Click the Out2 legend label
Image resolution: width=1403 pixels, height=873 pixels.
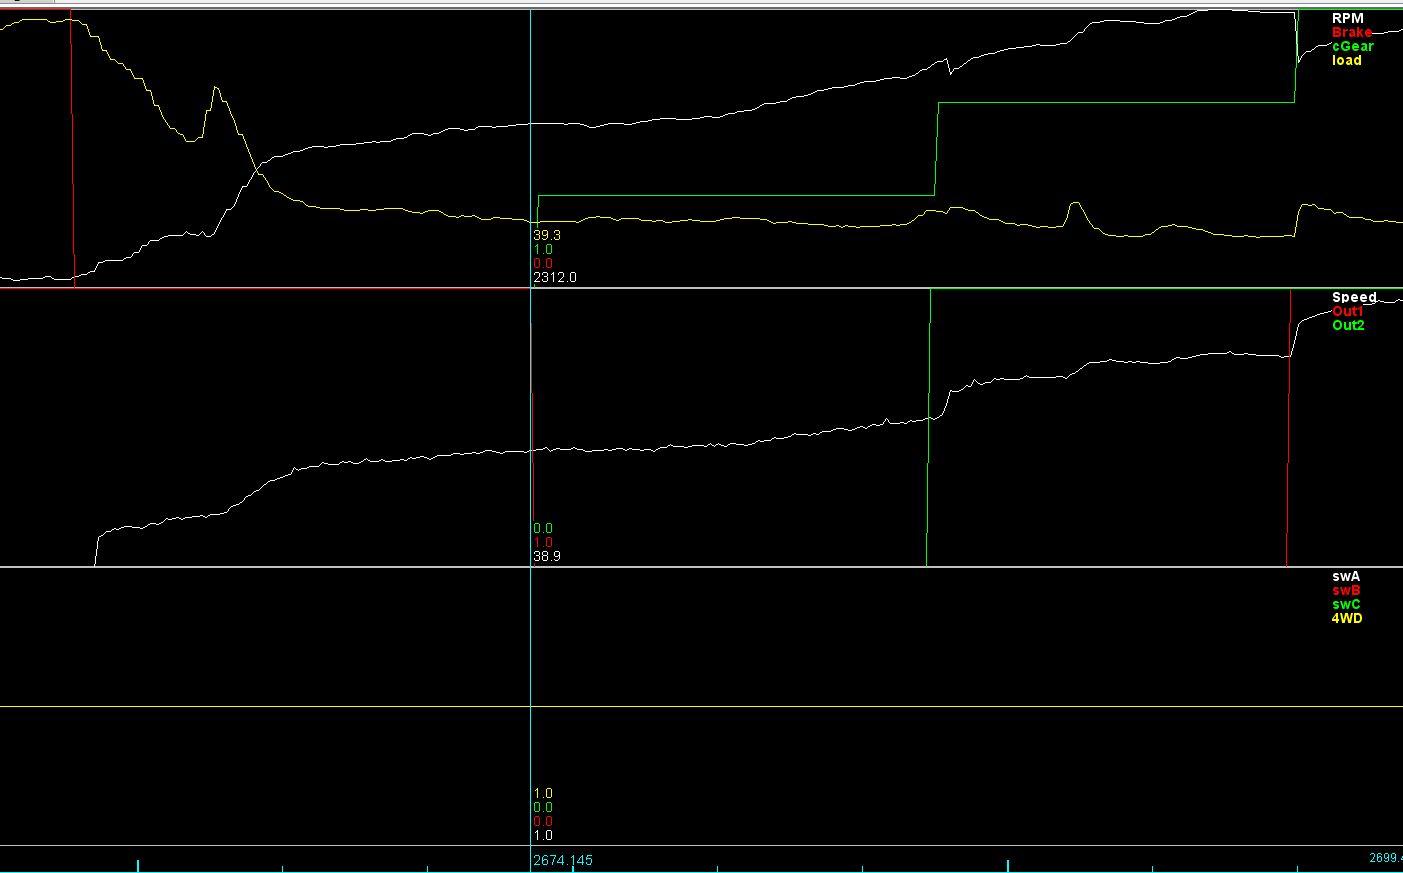(x=1347, y=325)
